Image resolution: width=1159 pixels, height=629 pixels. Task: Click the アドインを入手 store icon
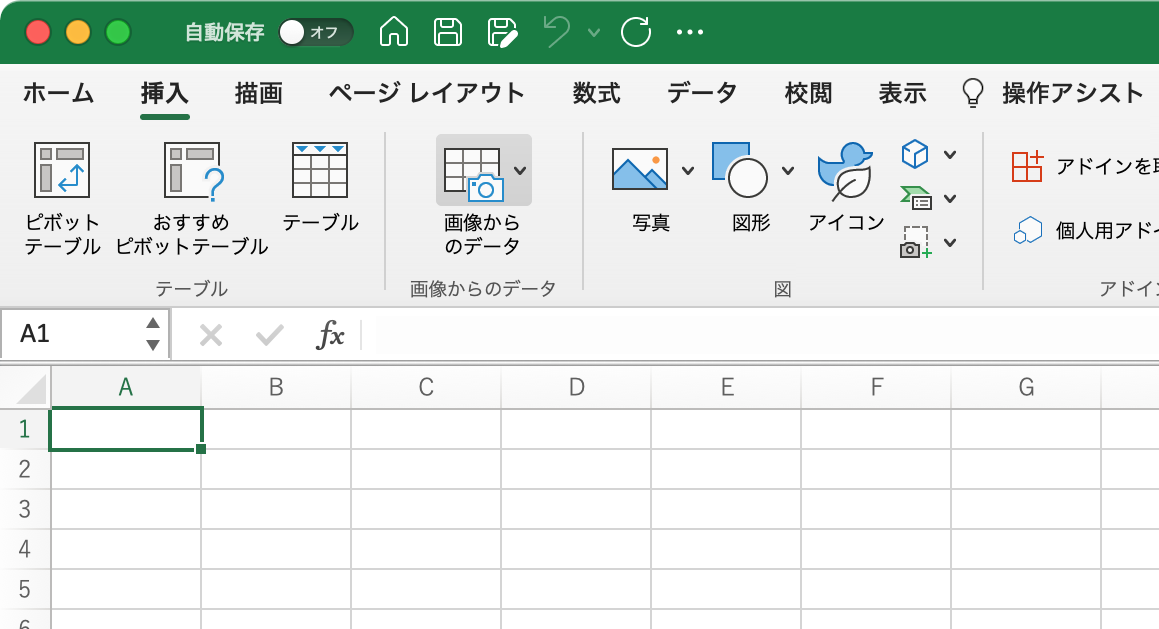pos(1027,166)
